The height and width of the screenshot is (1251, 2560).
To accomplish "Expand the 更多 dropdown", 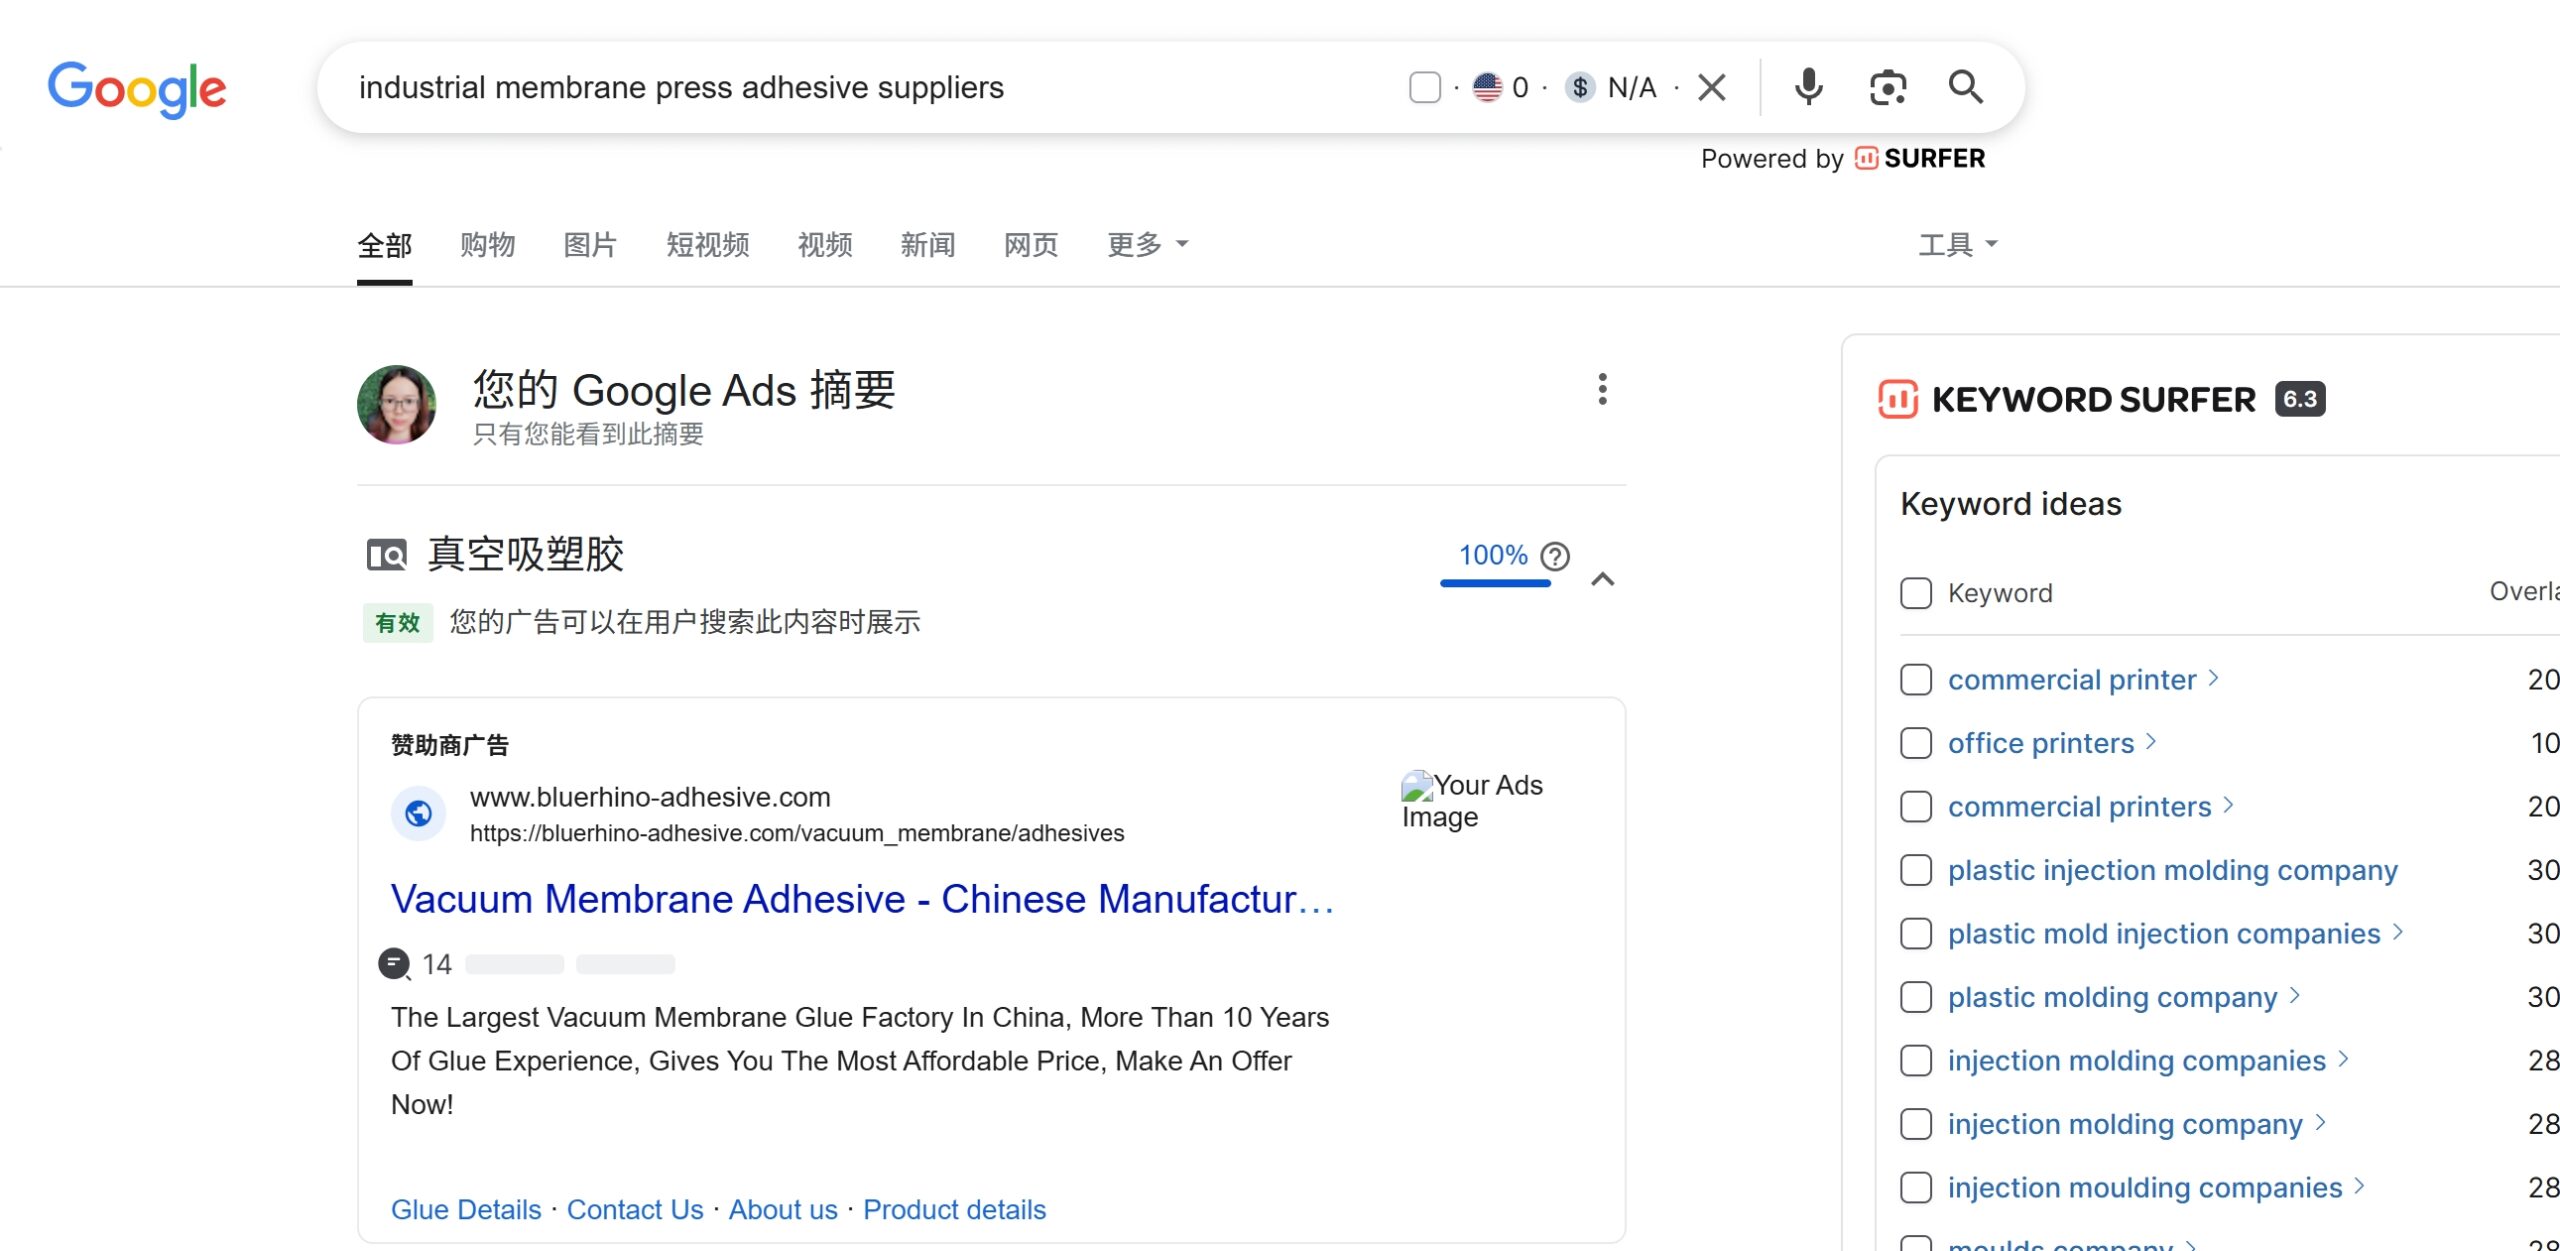I will (x=1148, y=245).
